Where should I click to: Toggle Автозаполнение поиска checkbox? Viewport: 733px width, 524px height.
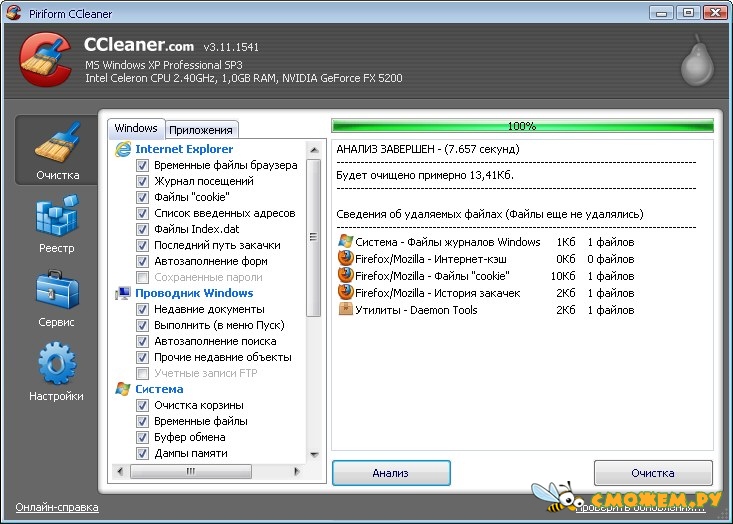pyautogui.click(x=143, y=341)
